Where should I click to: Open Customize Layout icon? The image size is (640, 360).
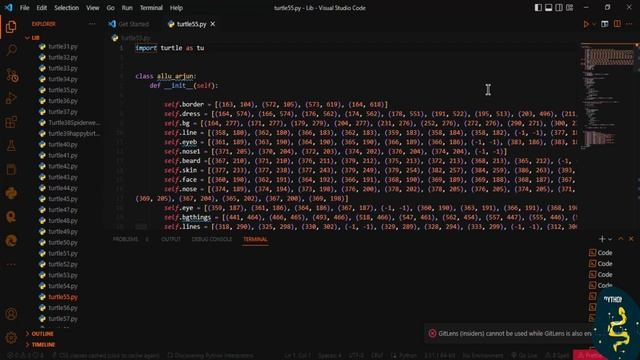coord(569,8)
